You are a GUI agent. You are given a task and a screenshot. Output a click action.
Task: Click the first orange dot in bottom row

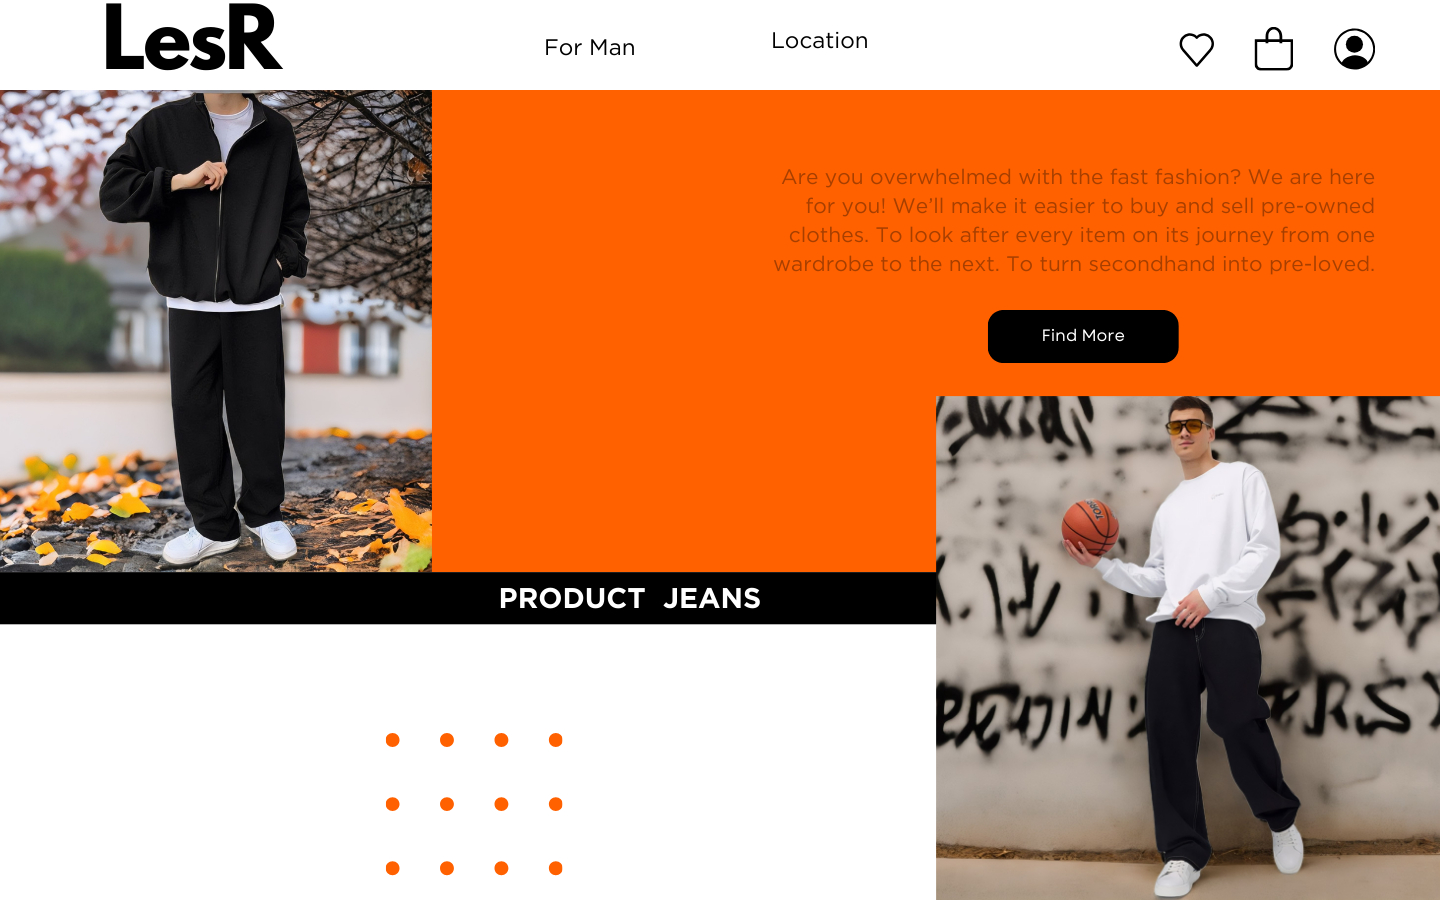(x=393, y=868)
